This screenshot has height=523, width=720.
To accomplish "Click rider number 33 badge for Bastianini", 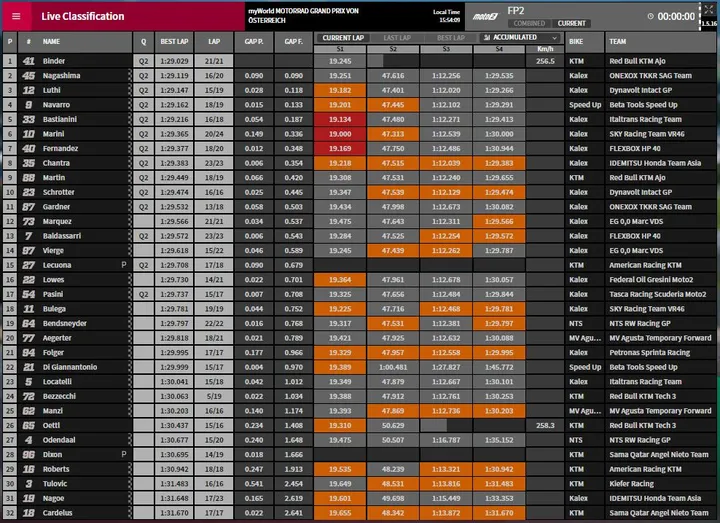I will click(28, 119).
